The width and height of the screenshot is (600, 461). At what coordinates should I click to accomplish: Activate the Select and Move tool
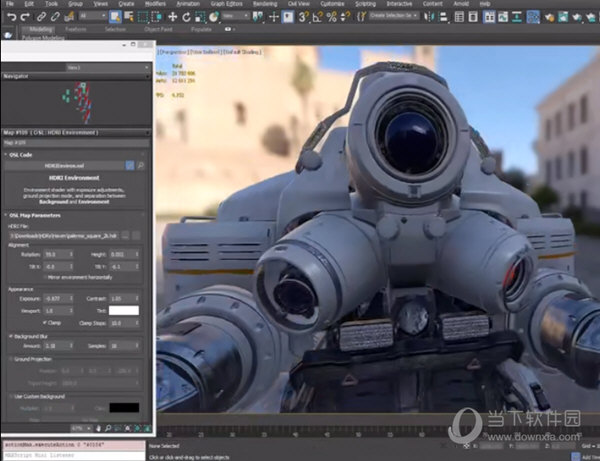[173, 17]
